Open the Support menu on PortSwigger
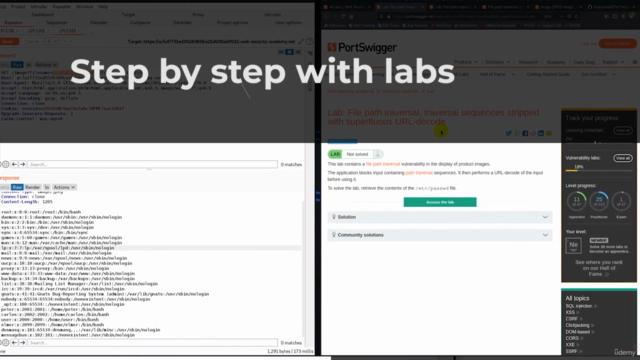Viewport: 640px width, 360px height. pyautogui.click(x=613, y=62)
